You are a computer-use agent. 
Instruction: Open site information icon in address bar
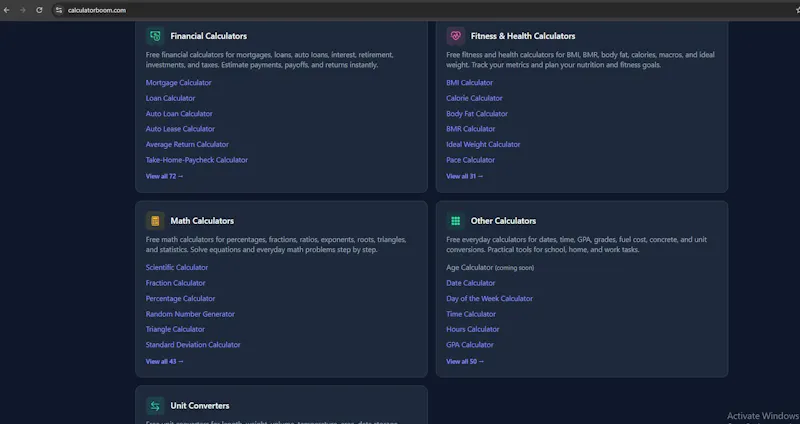pos(59,10)
